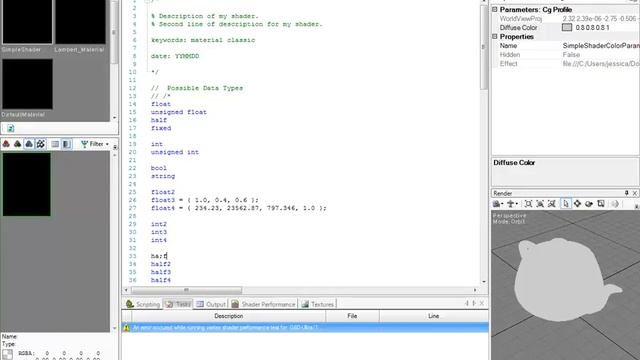Click the materials panel scroll down arrow
Viewport: 640px width, 360px height.
pos(114,118)
